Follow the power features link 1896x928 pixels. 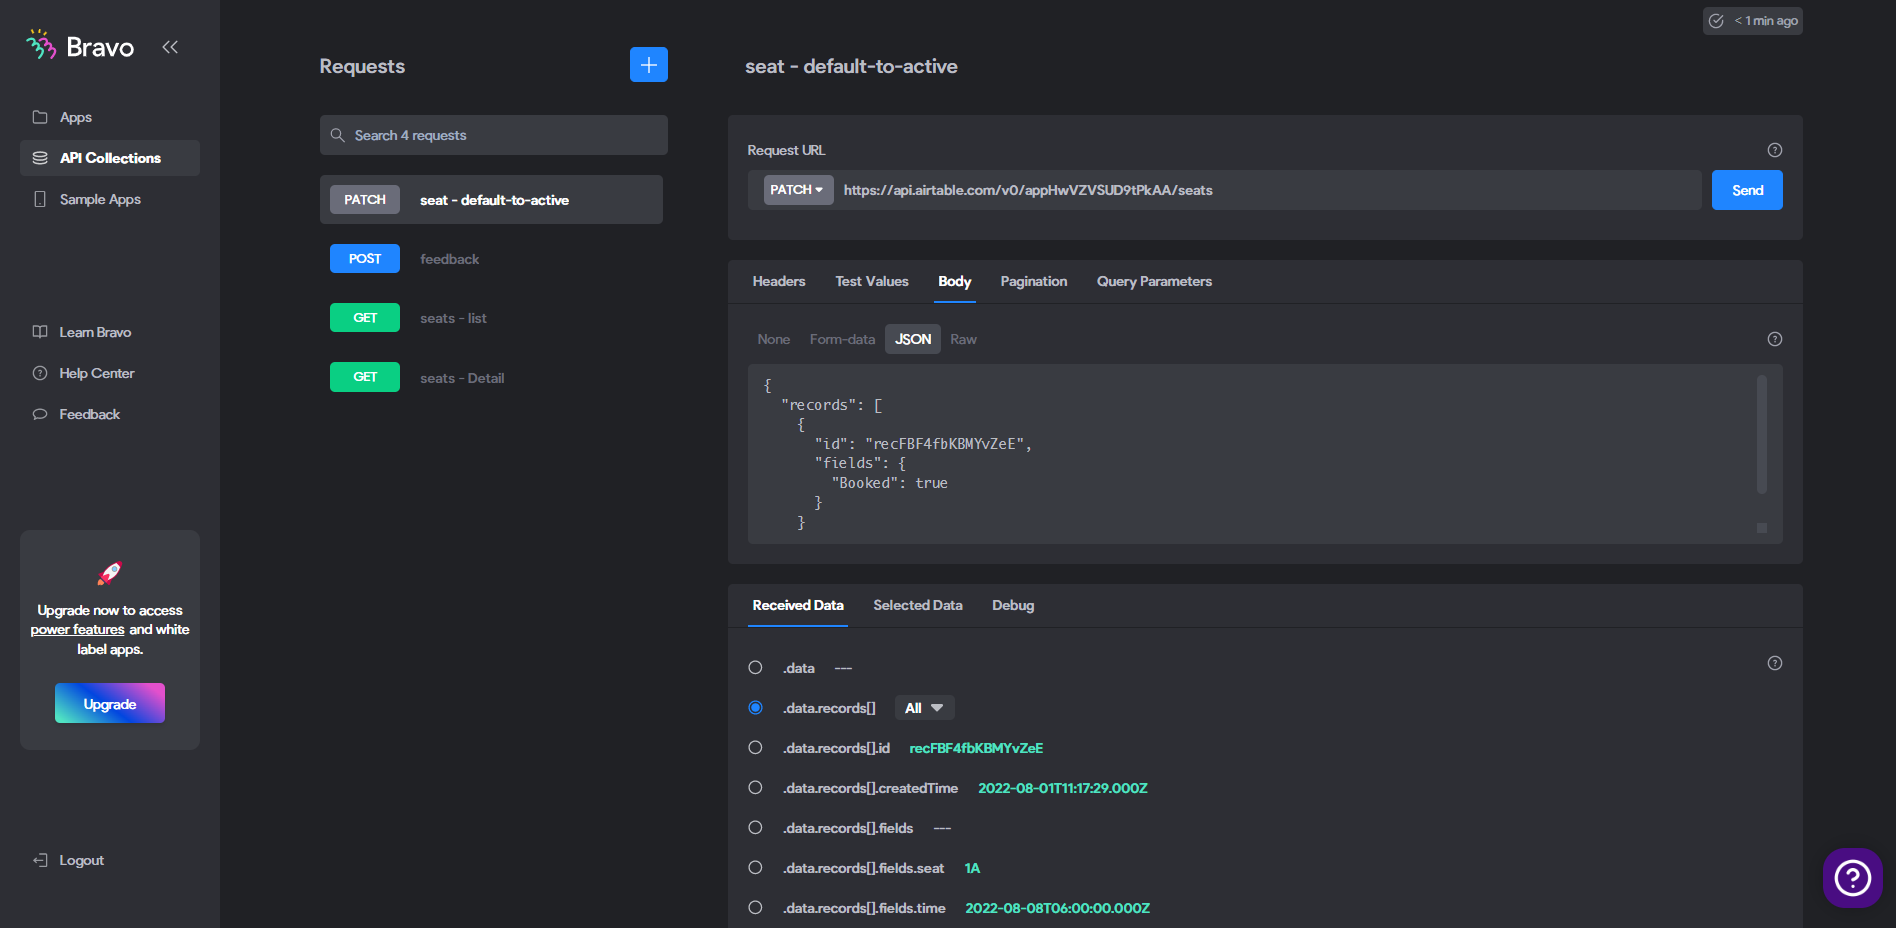click(77, 629)
